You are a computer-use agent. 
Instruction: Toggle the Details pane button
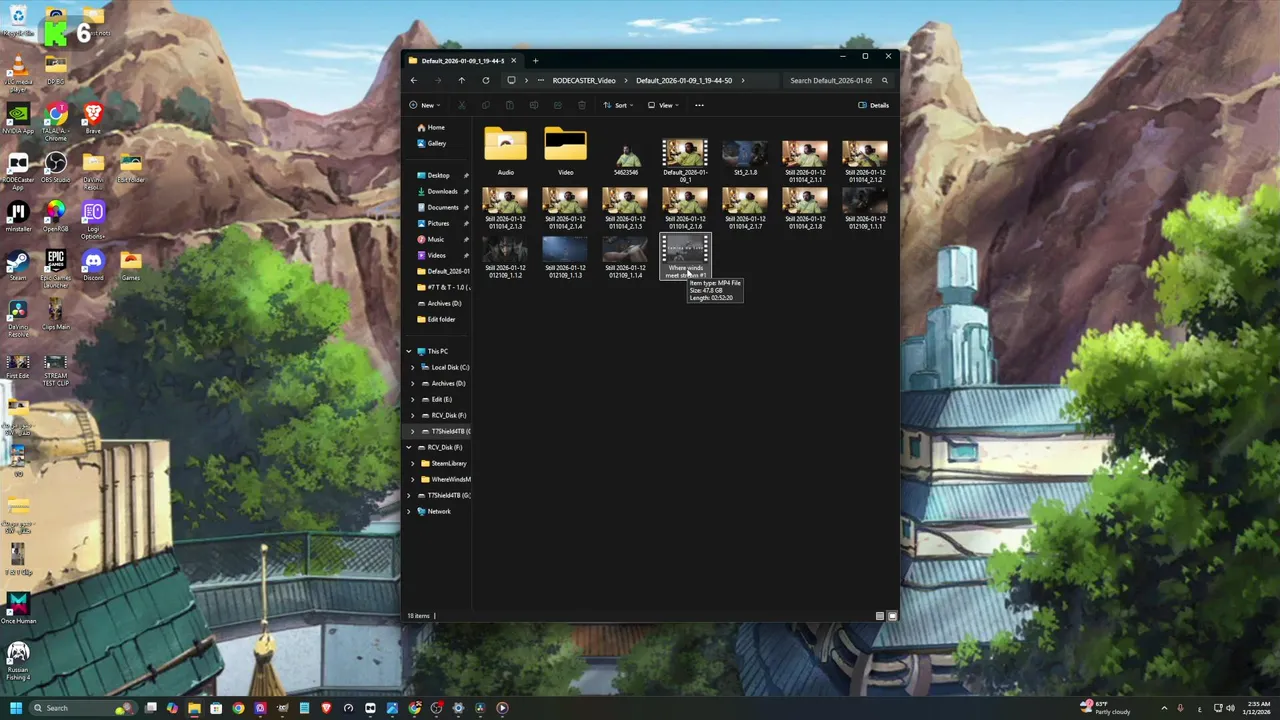(874, 105)
